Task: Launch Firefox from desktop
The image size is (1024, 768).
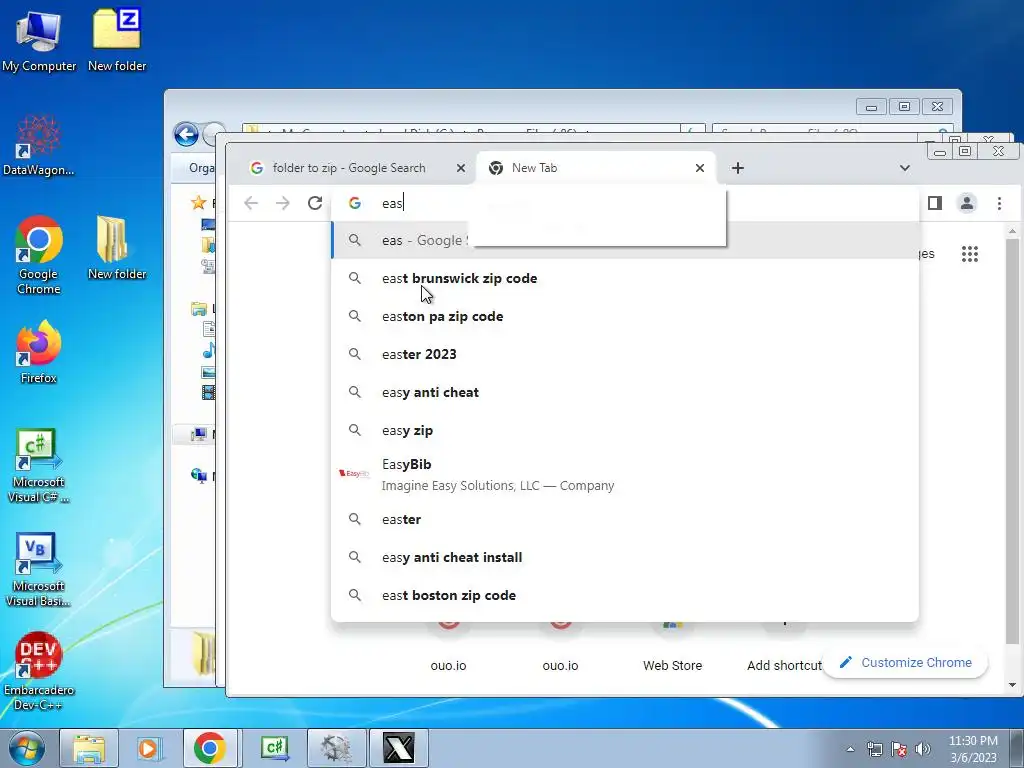Action: tap(39, 352)
